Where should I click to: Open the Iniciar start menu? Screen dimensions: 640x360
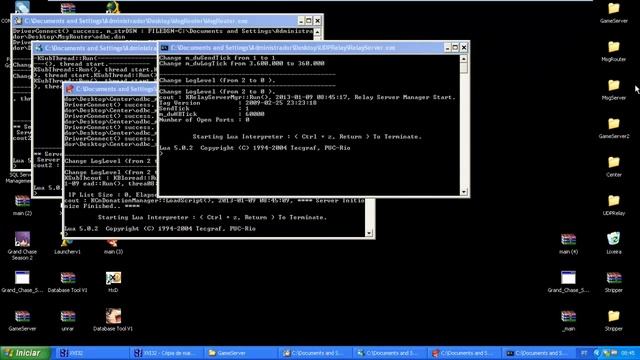tap(25, 353)
